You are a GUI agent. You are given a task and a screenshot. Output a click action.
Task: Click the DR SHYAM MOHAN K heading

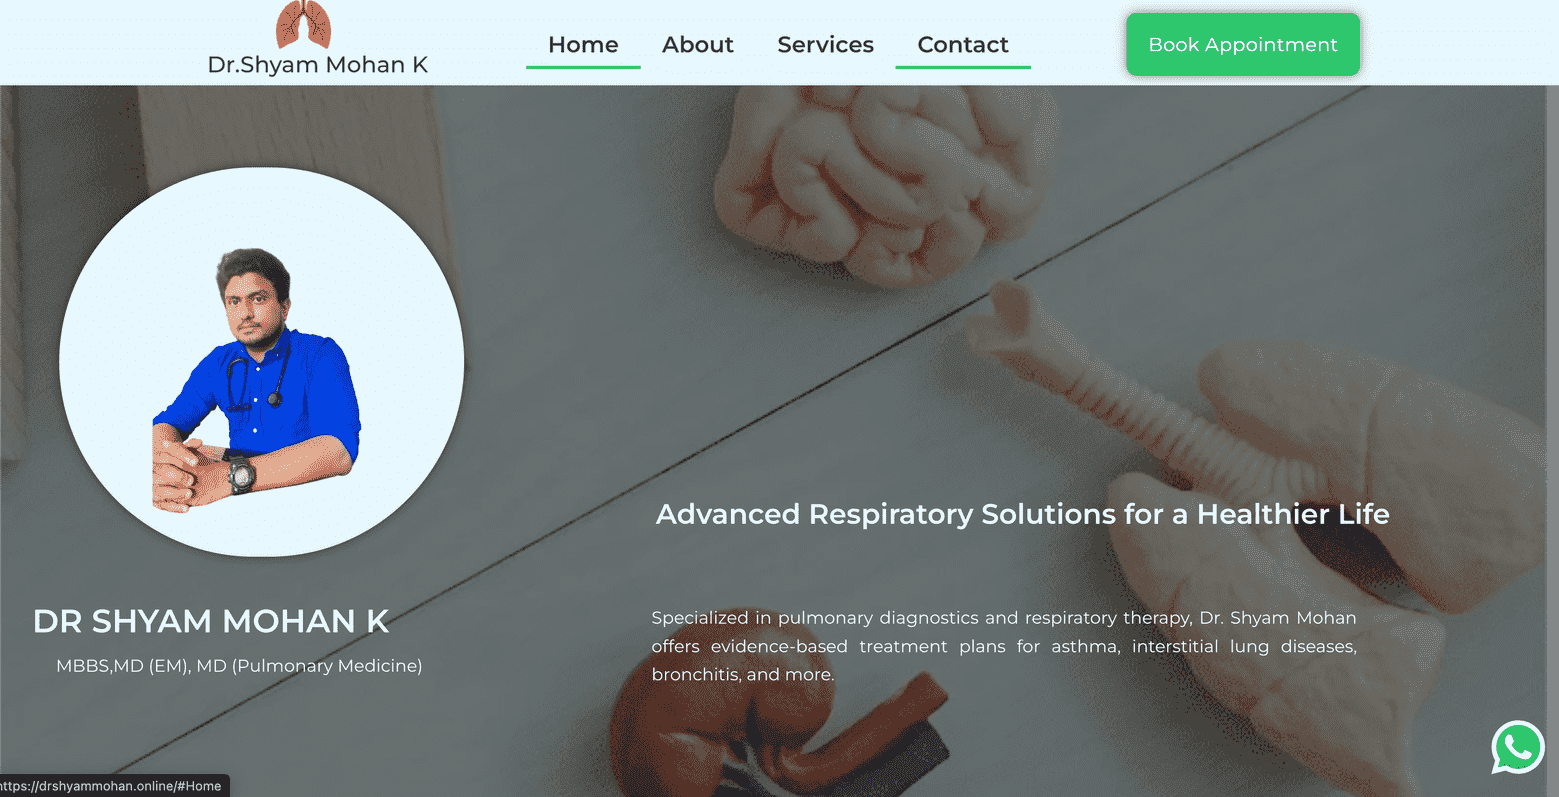pyautogui.click(x=211, y=621)
